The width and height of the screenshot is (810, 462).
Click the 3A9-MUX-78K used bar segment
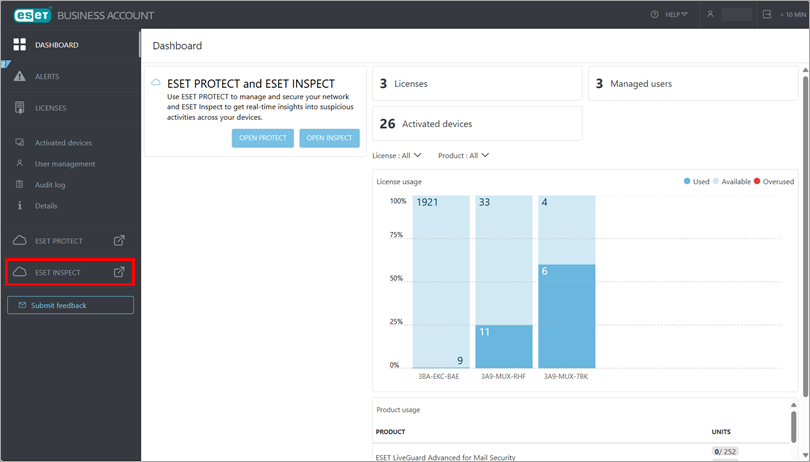pyautogui.click(x=567, y=315)
